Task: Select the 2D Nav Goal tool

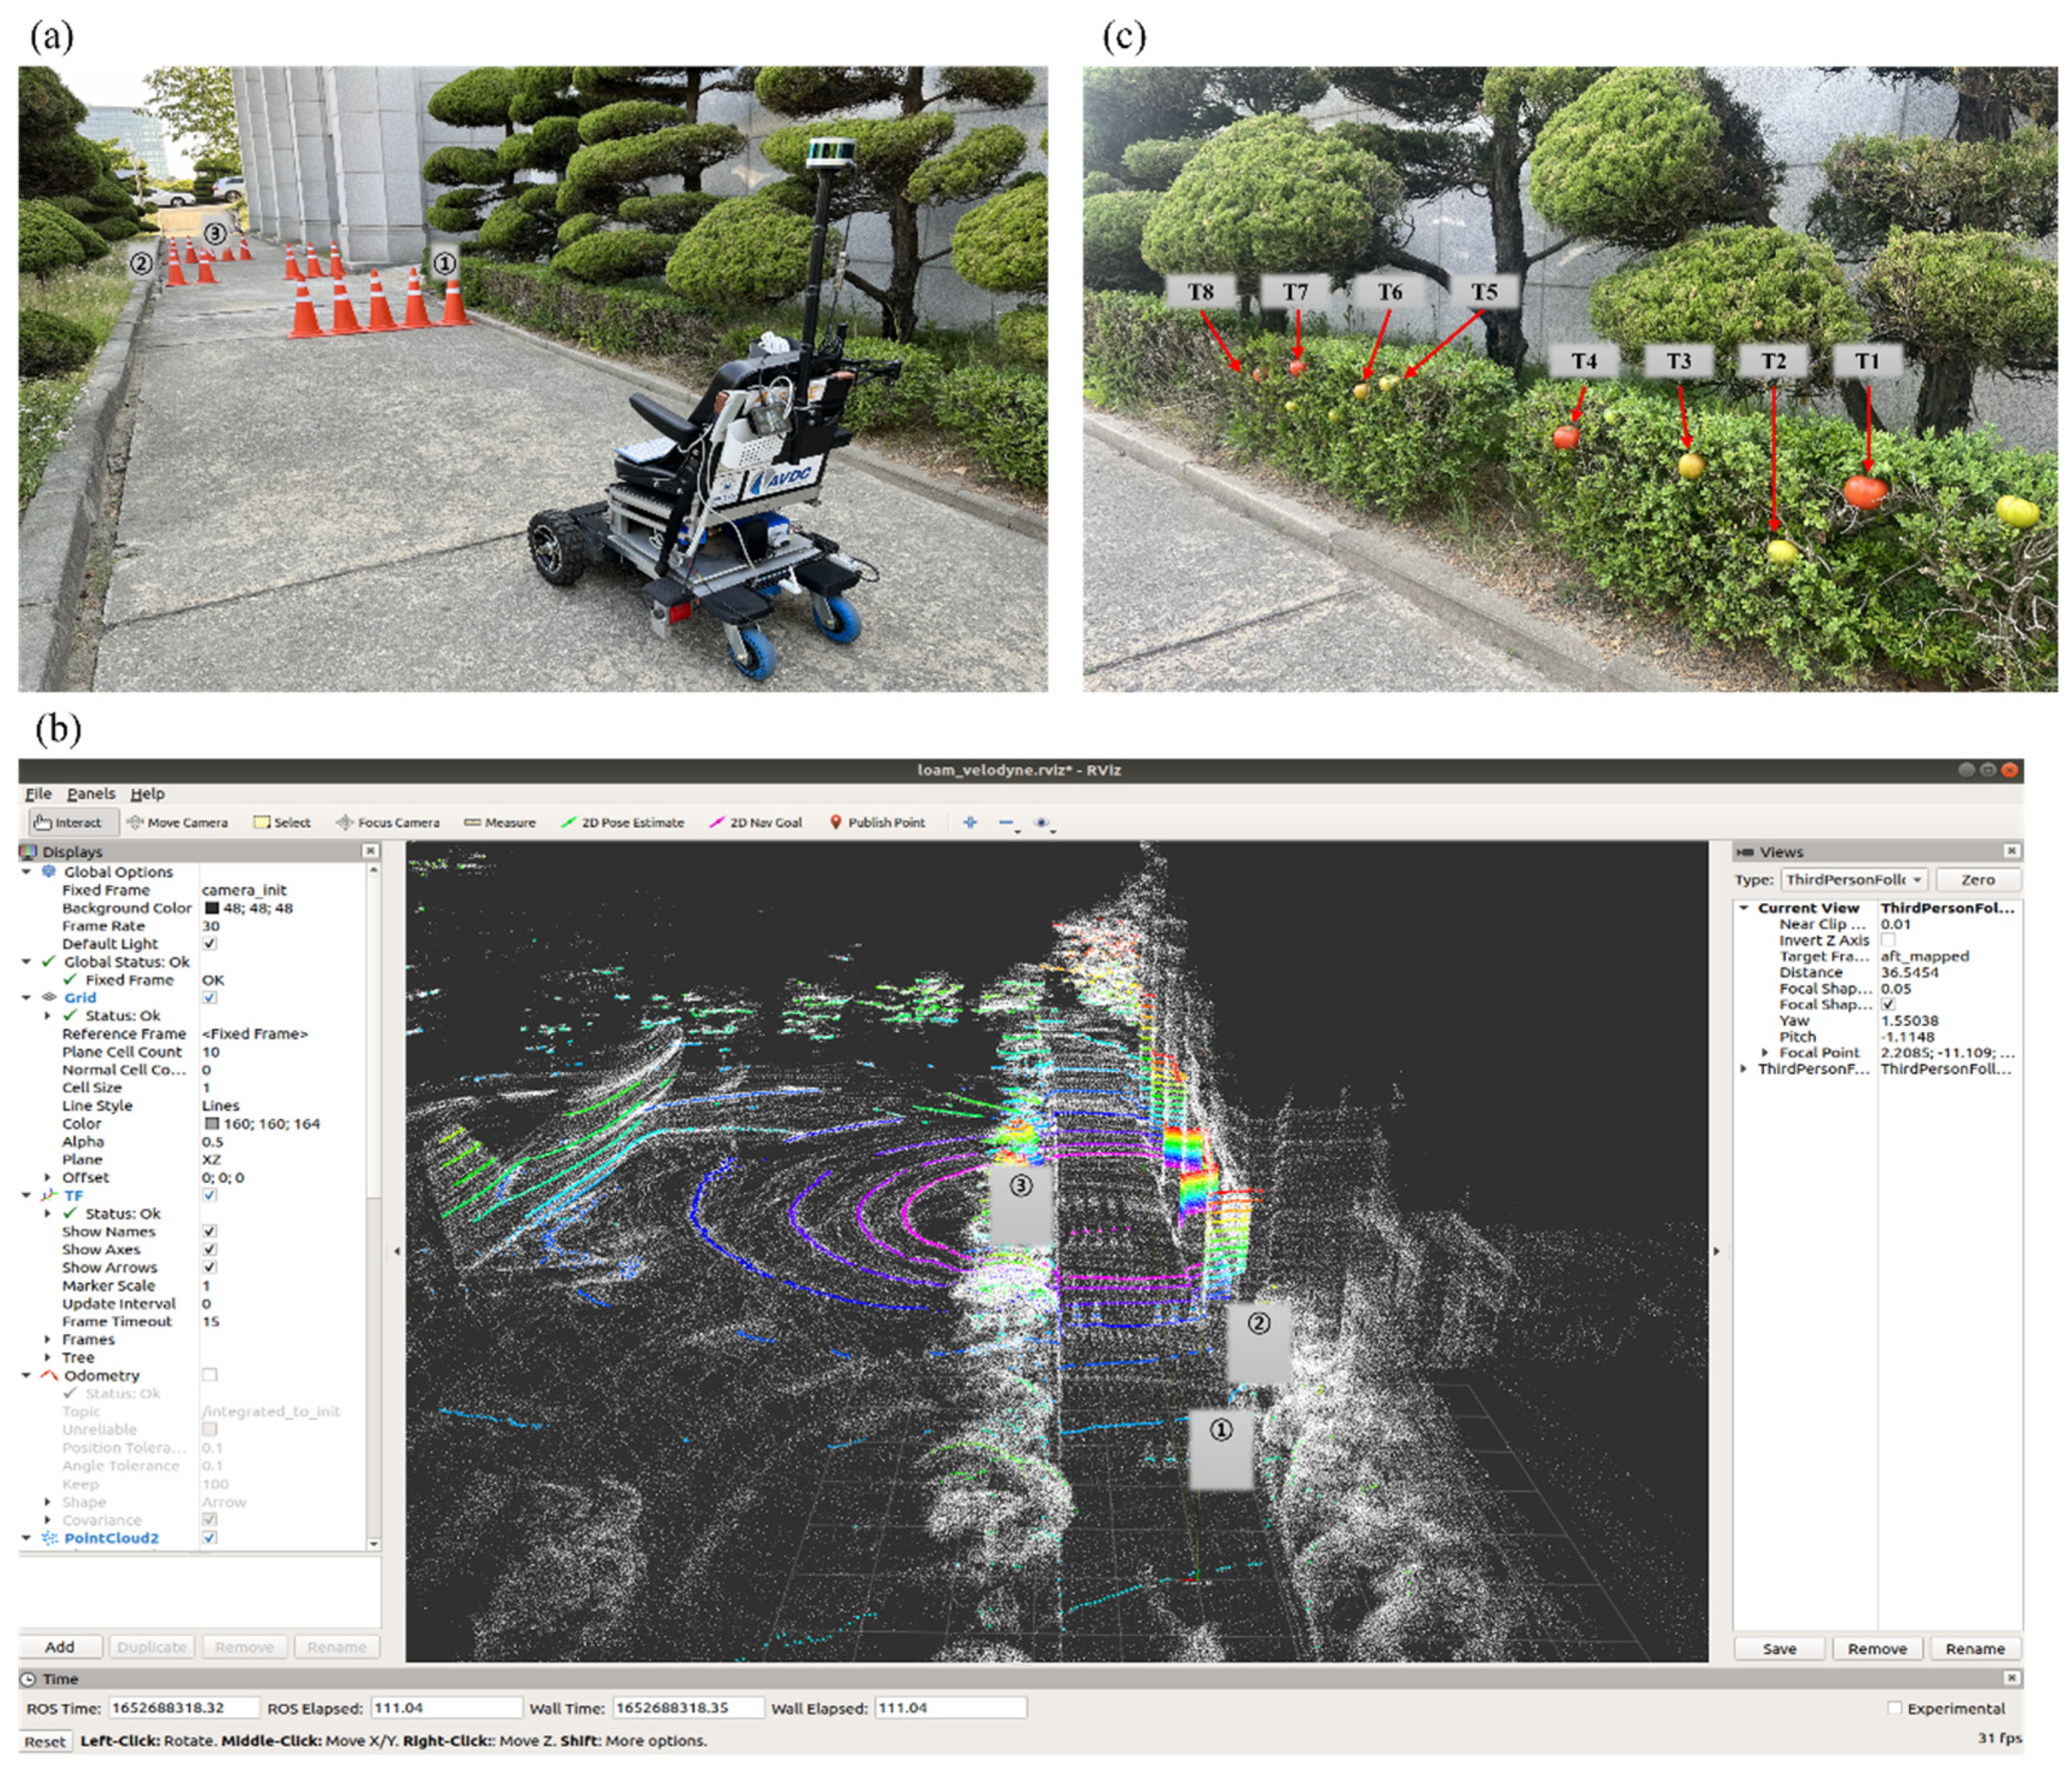Action: (756, 822)
